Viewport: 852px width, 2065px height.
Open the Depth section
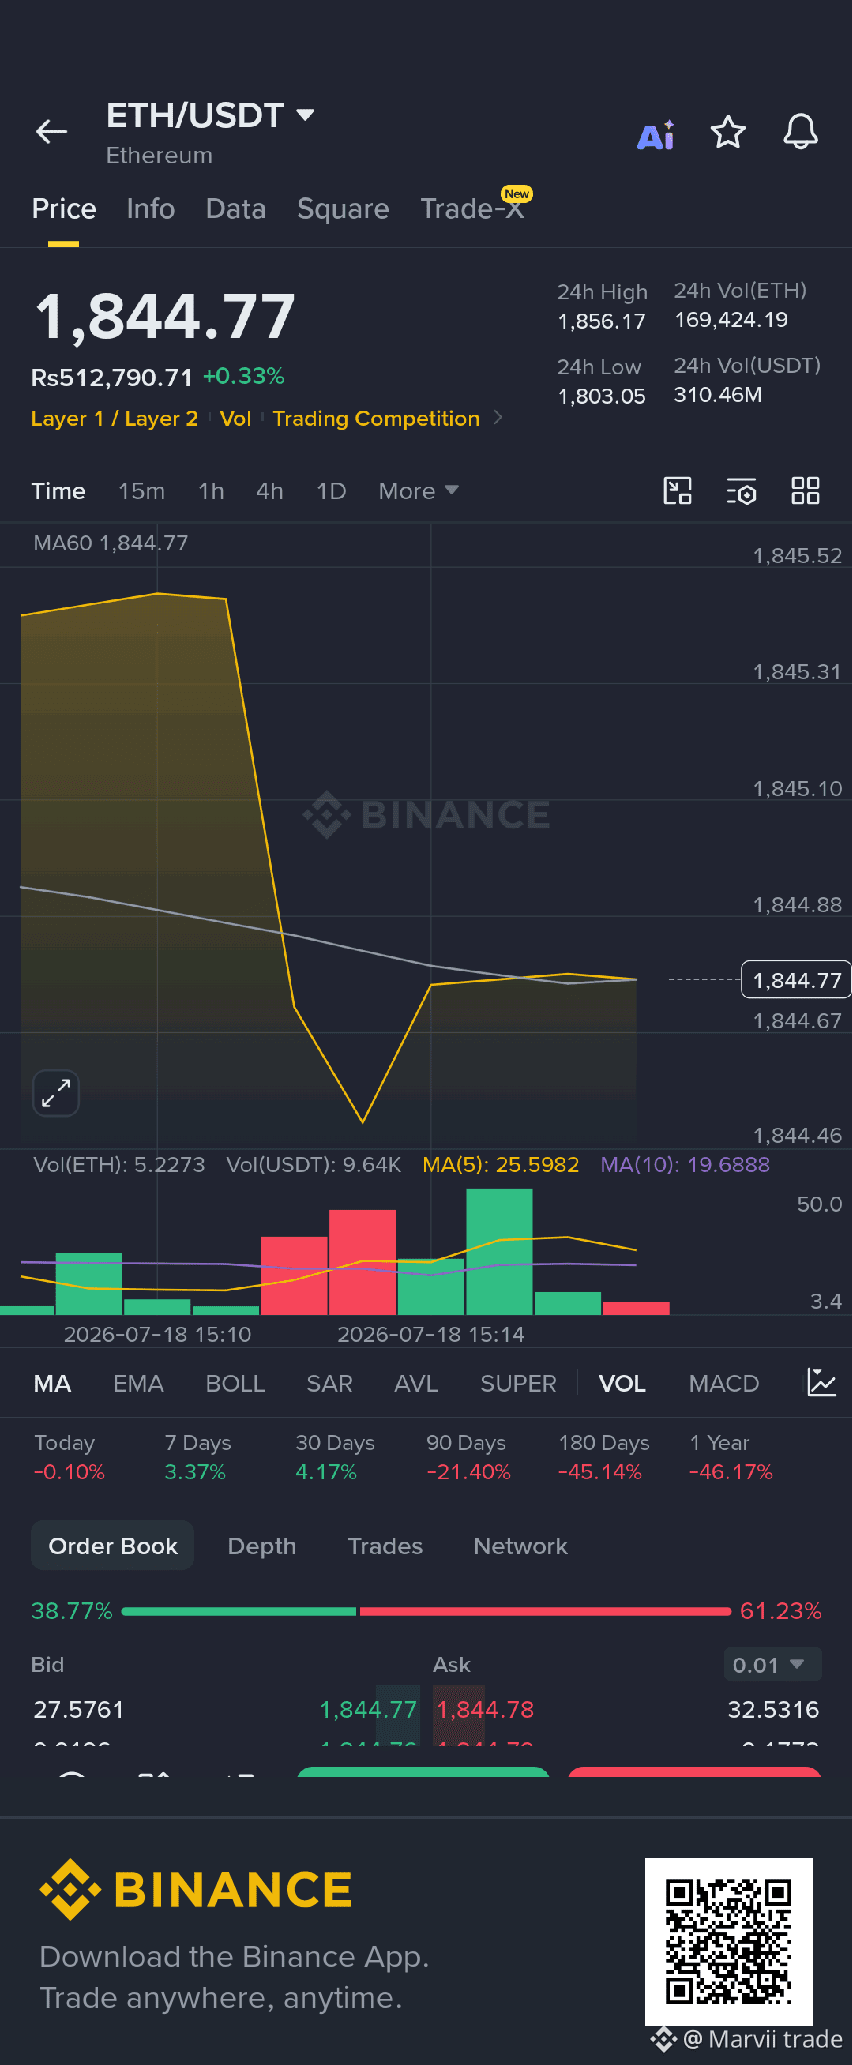click(x=262, y=1546)
